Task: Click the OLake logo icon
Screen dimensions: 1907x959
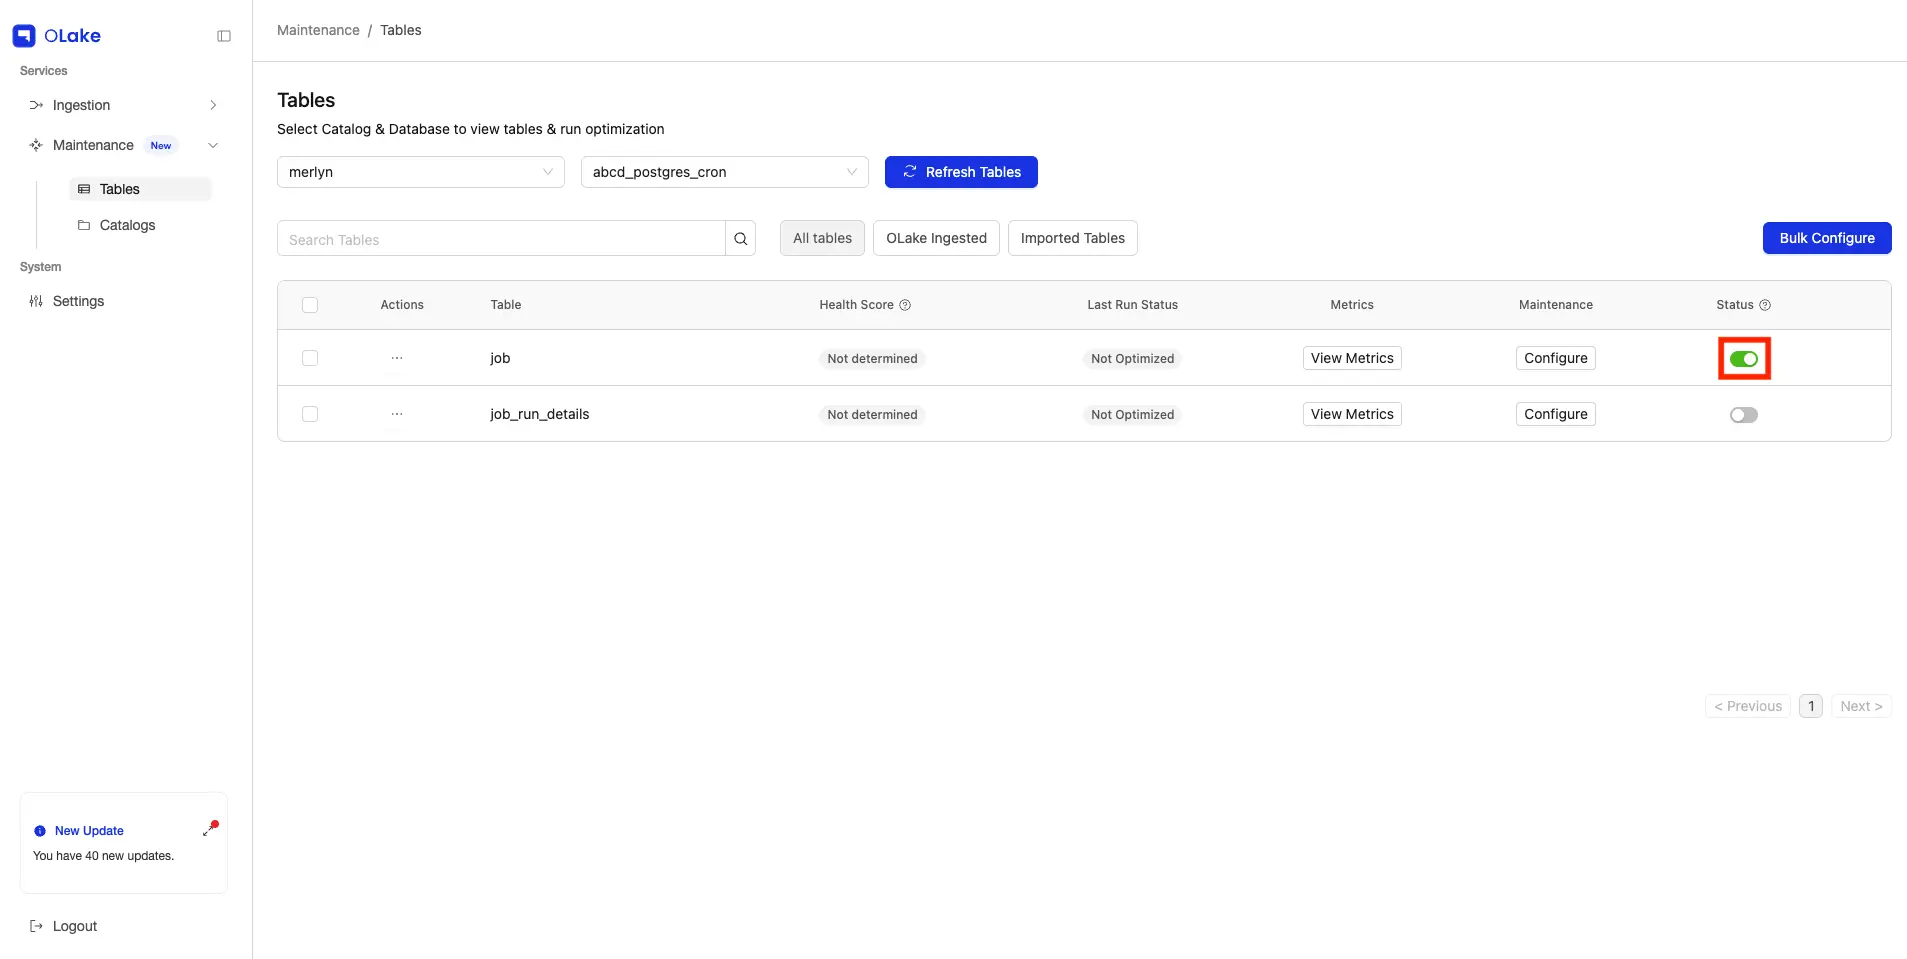Action: pyautogui.click(x=24, y=36)
